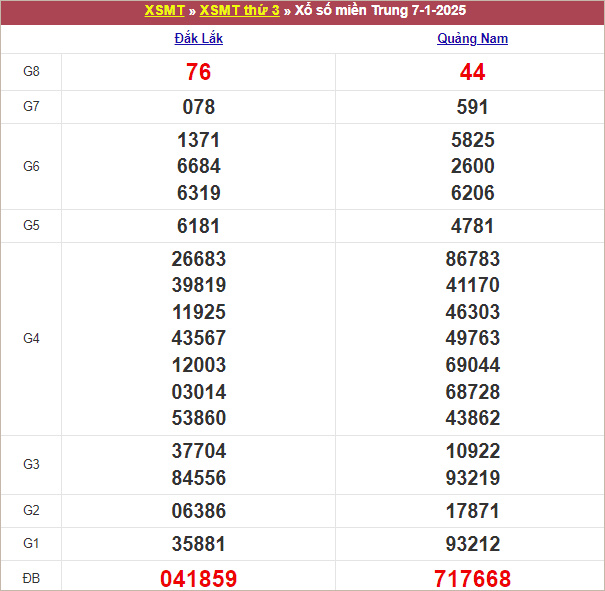Click G5 number 6181
605x591 pixels.
198,226
